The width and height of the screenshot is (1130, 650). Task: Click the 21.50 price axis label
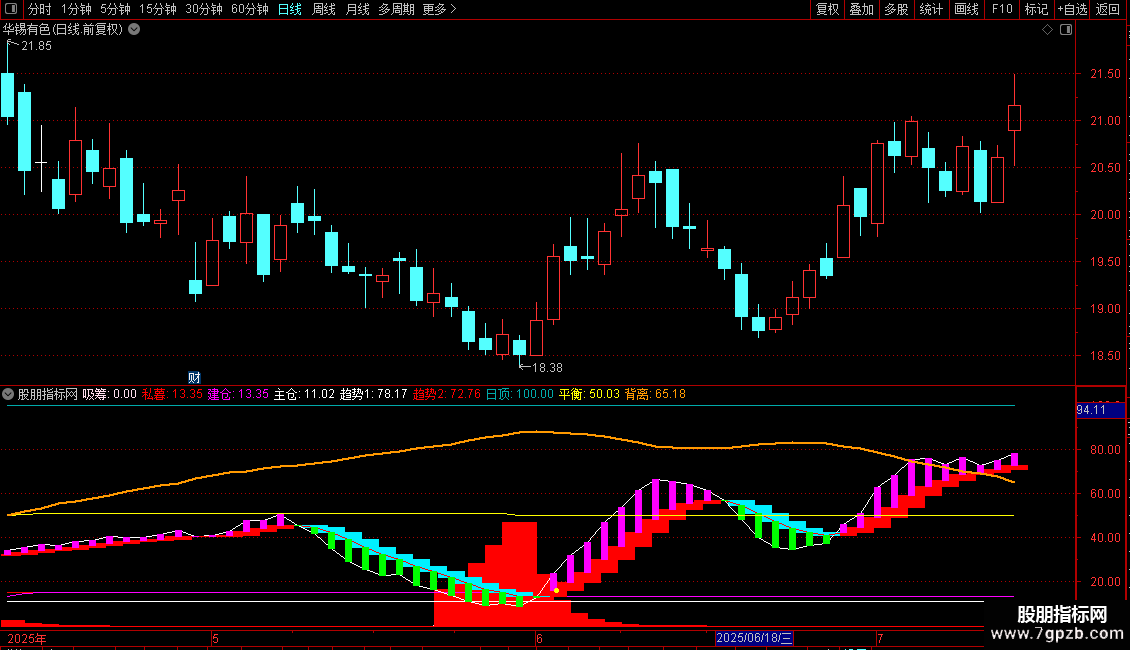pyautogui.click(x=1105, y=74)
